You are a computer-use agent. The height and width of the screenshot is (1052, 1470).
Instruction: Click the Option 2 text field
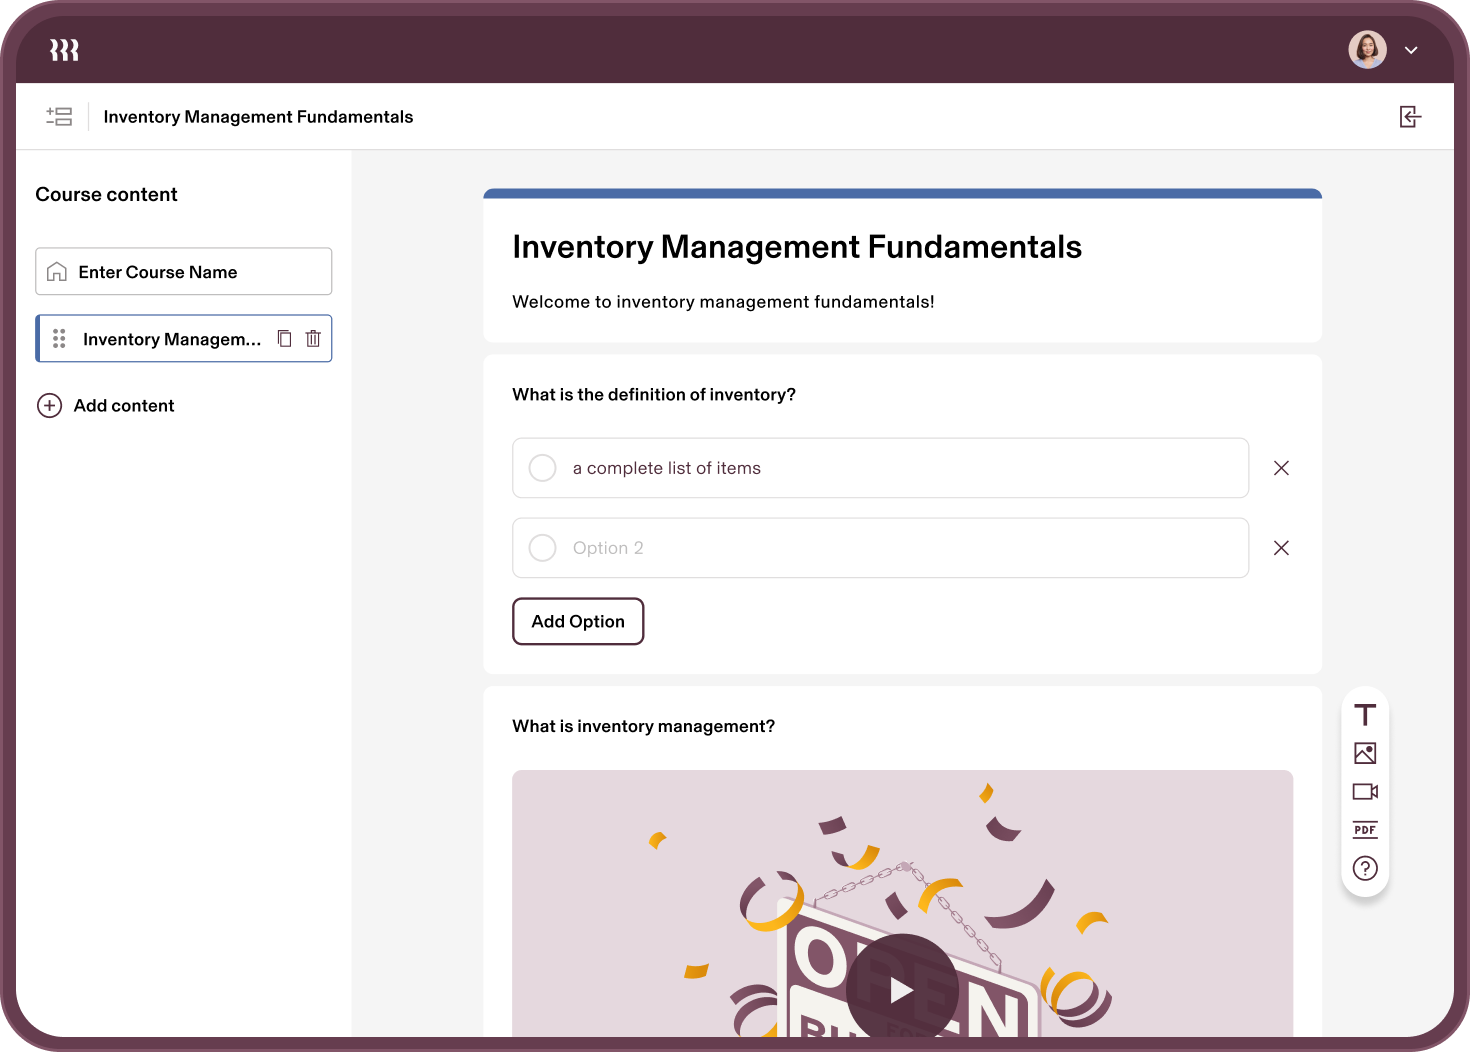tap(881, 548)
